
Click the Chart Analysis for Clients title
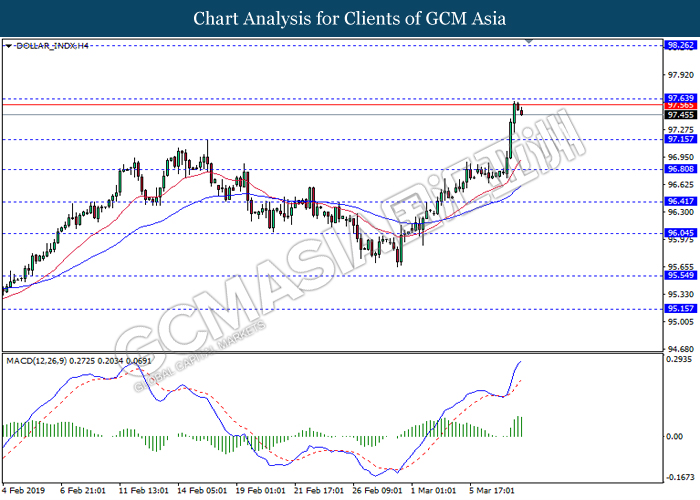tap(350, 18)
